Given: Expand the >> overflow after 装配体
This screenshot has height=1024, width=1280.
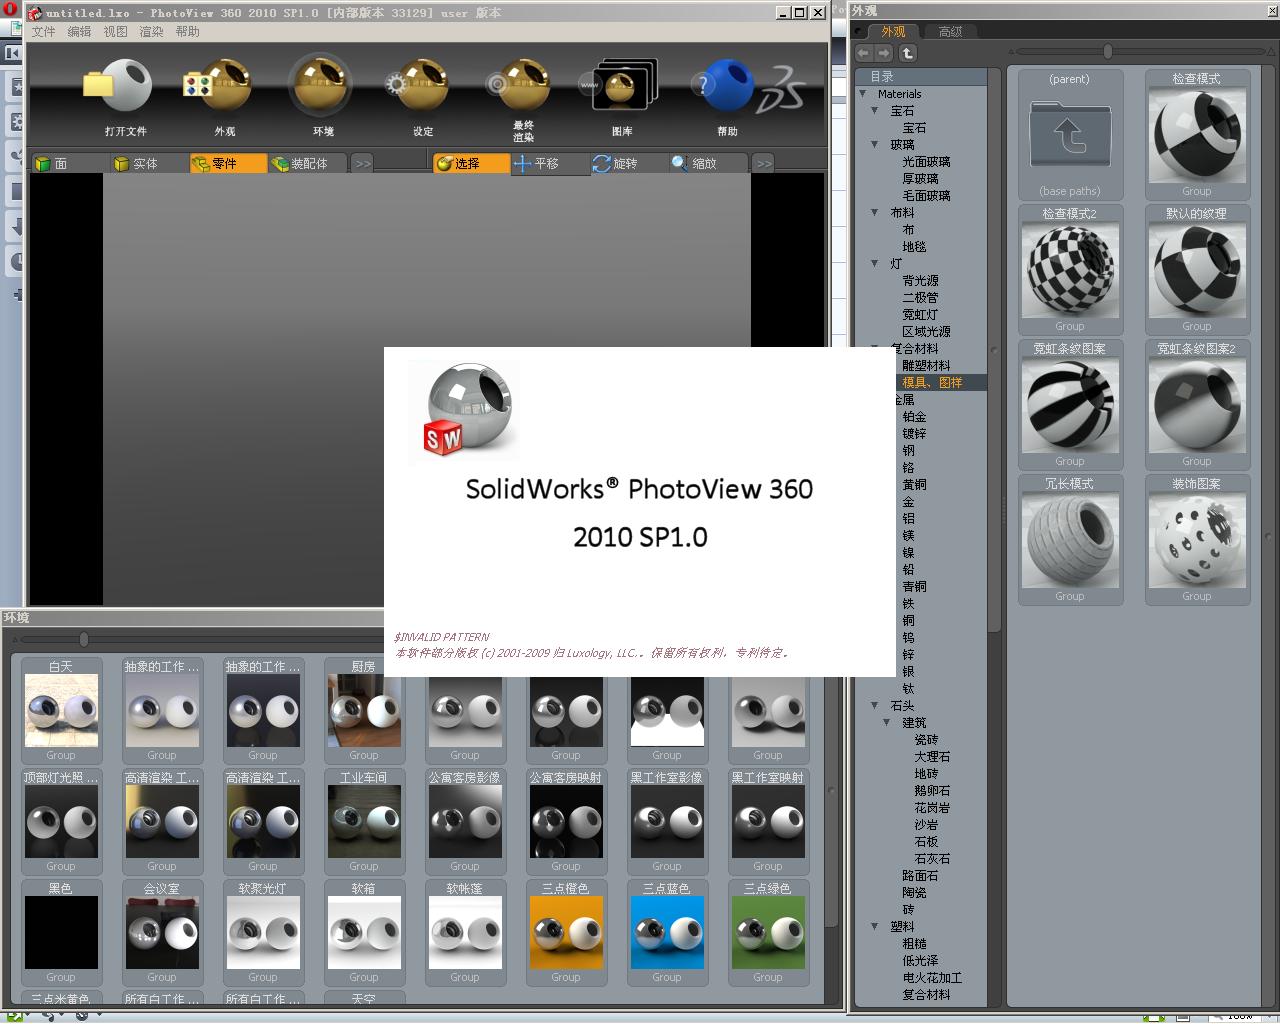Looking at the screenshot, I should tap(362, 163).
